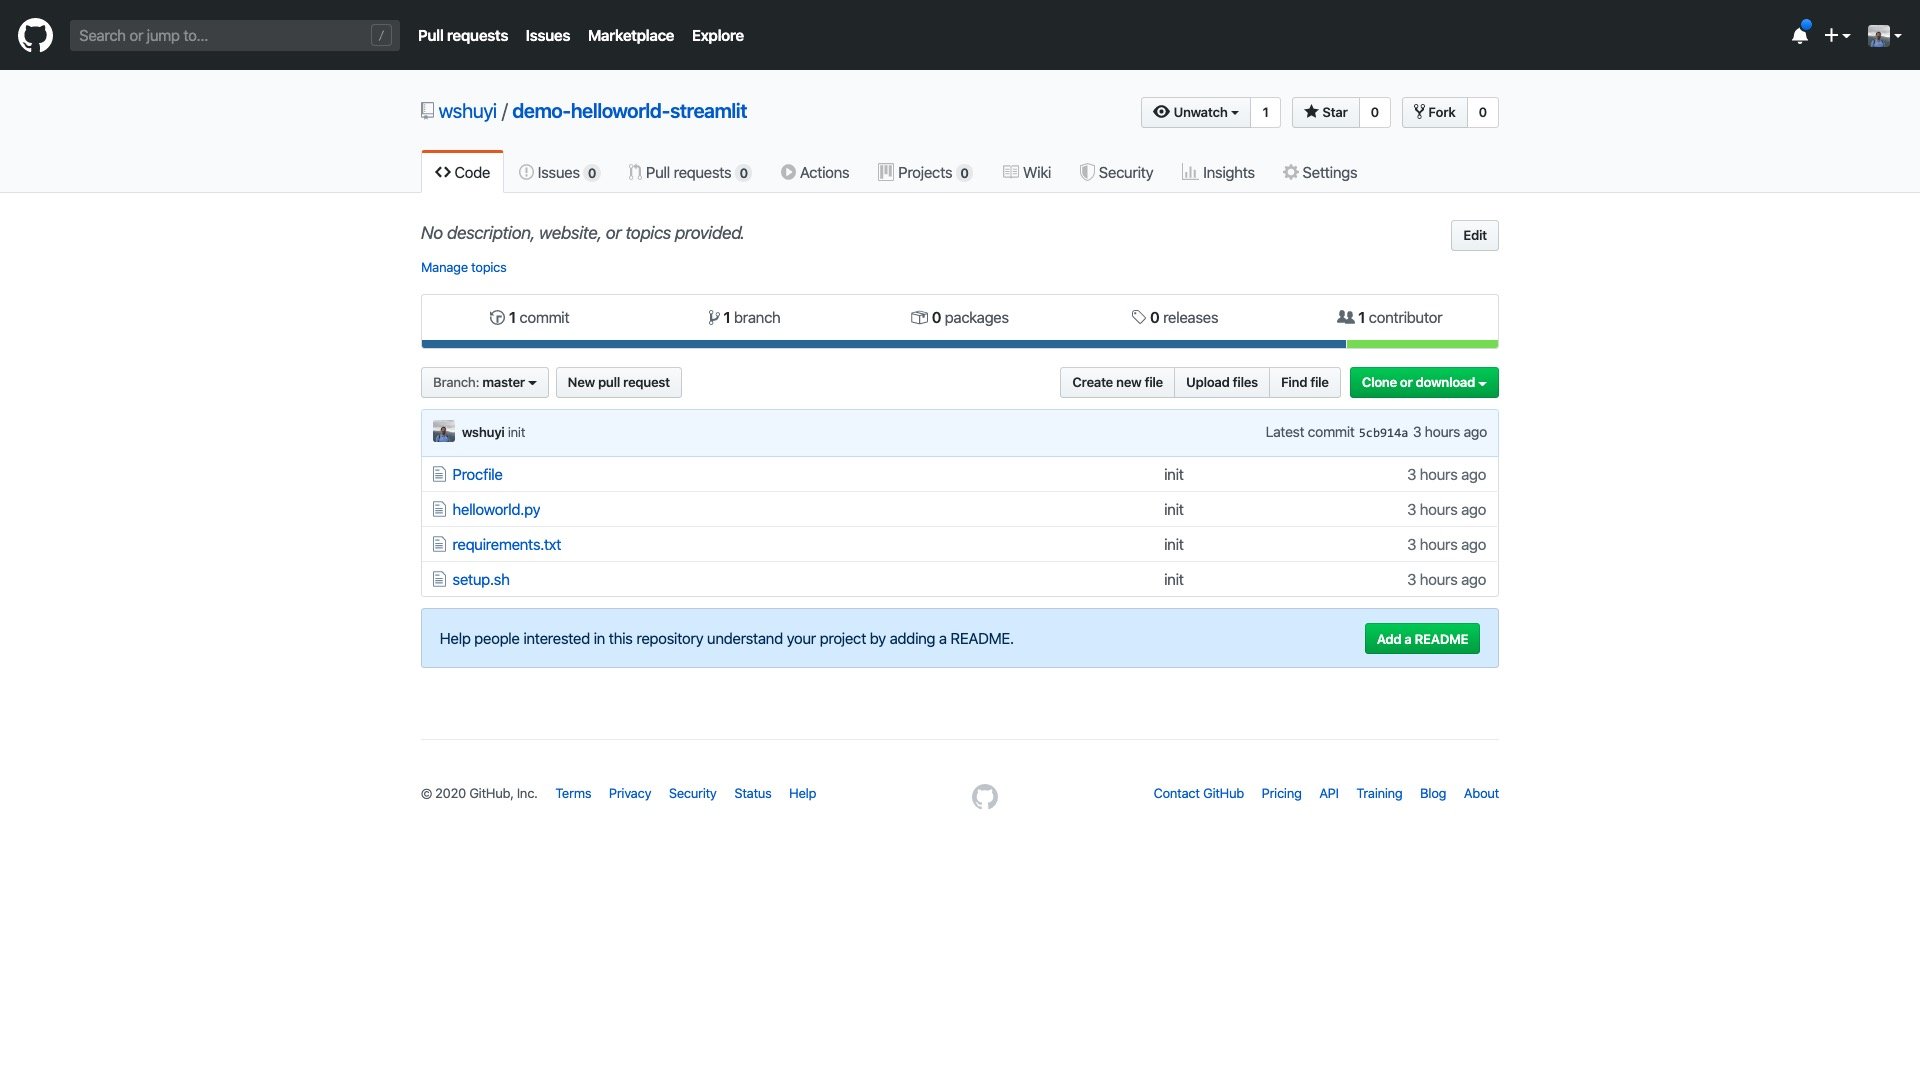View 0 releases

1175,317
